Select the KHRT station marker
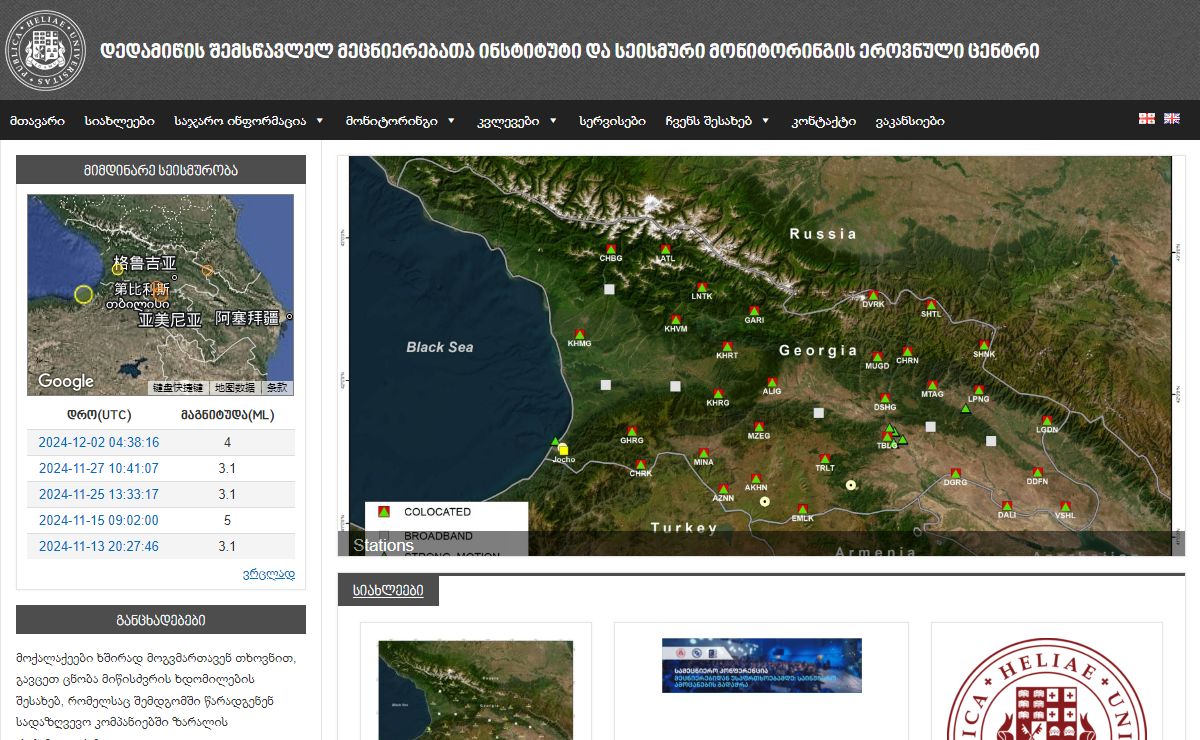This screenshot has height=740, width=1200. 727,347
